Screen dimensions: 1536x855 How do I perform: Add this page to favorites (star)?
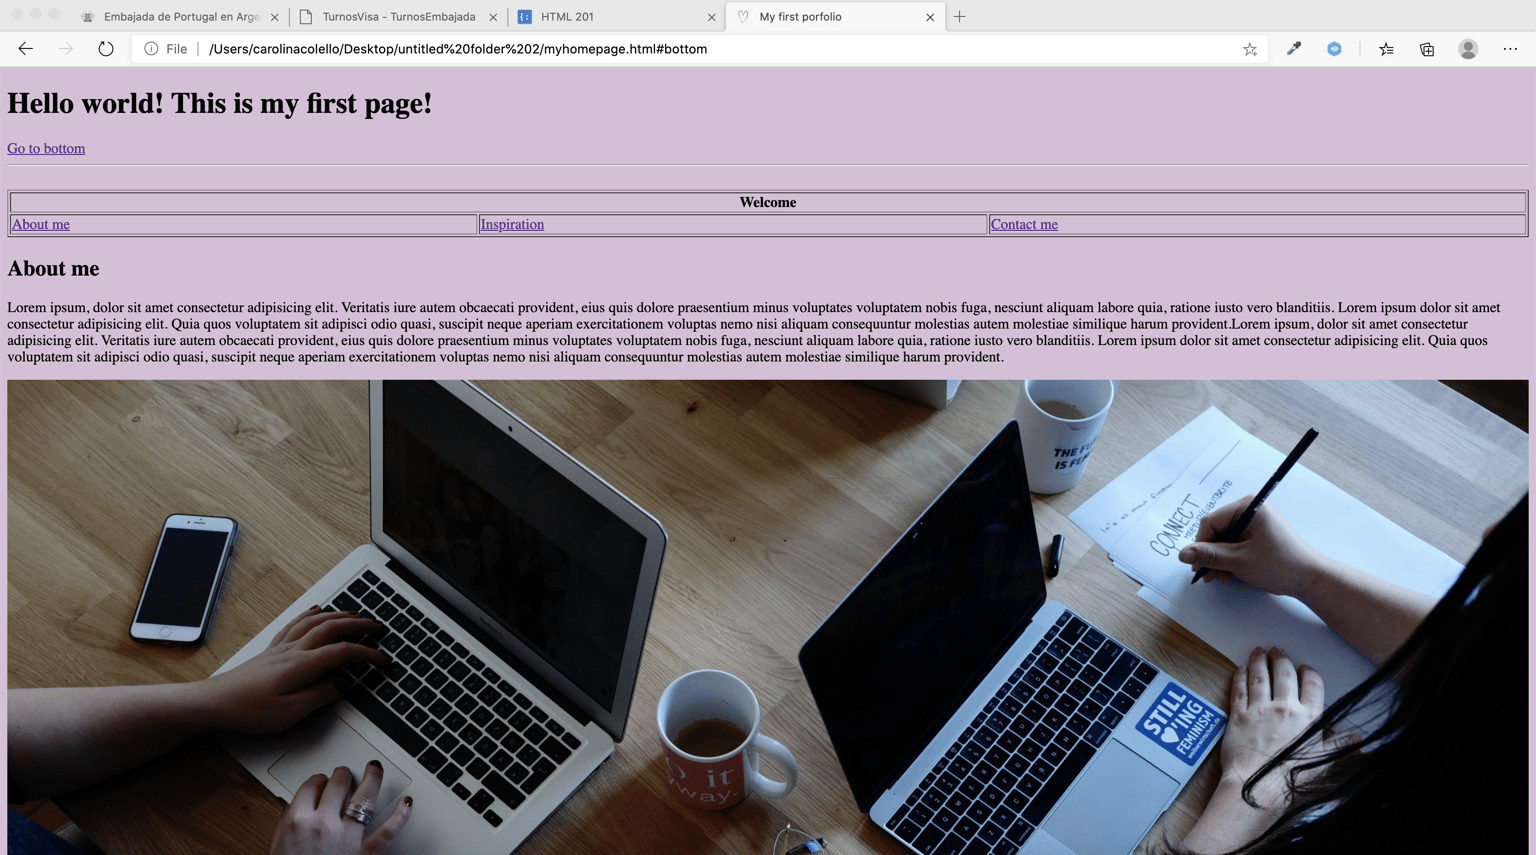[x=1250, y=49]
